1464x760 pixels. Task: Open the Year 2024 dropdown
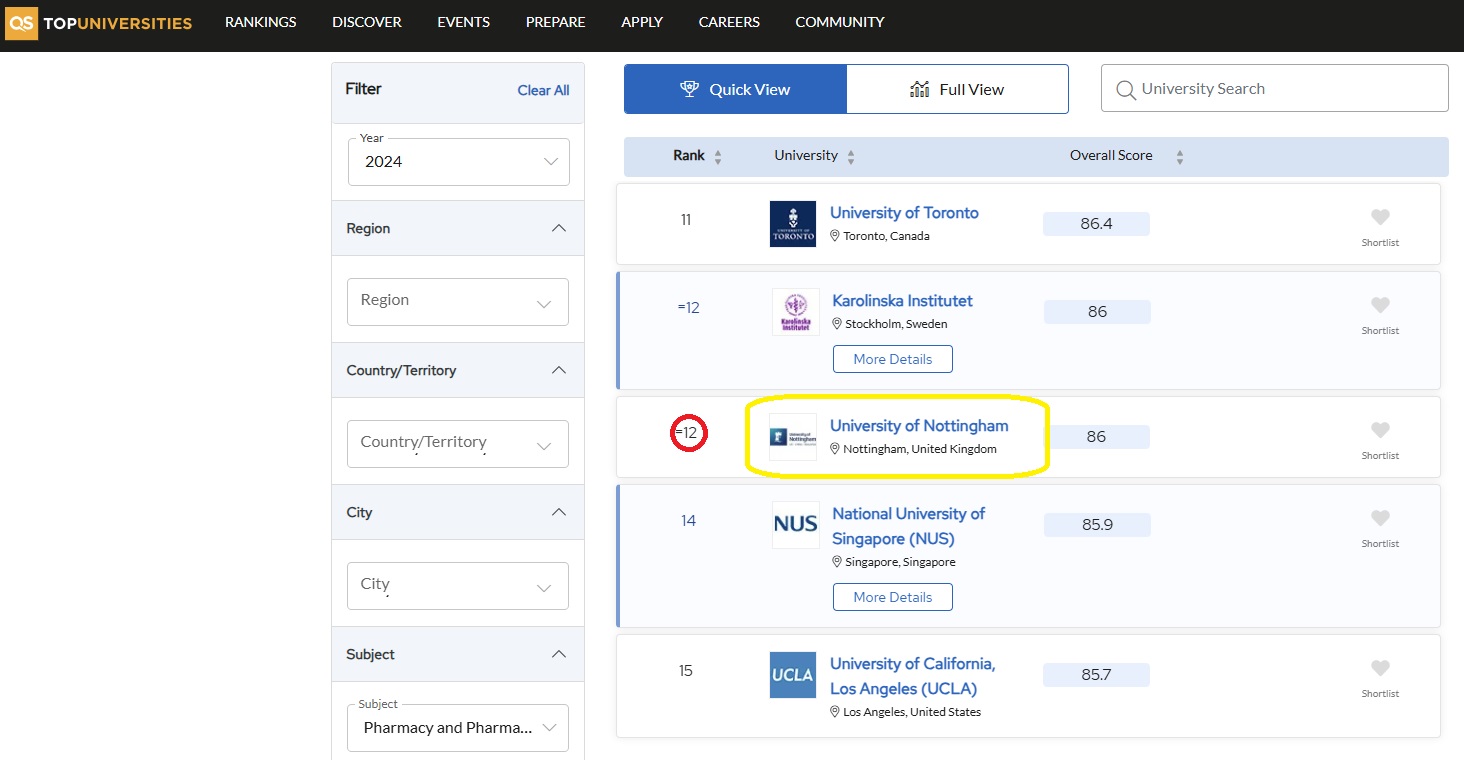[458, 161]
